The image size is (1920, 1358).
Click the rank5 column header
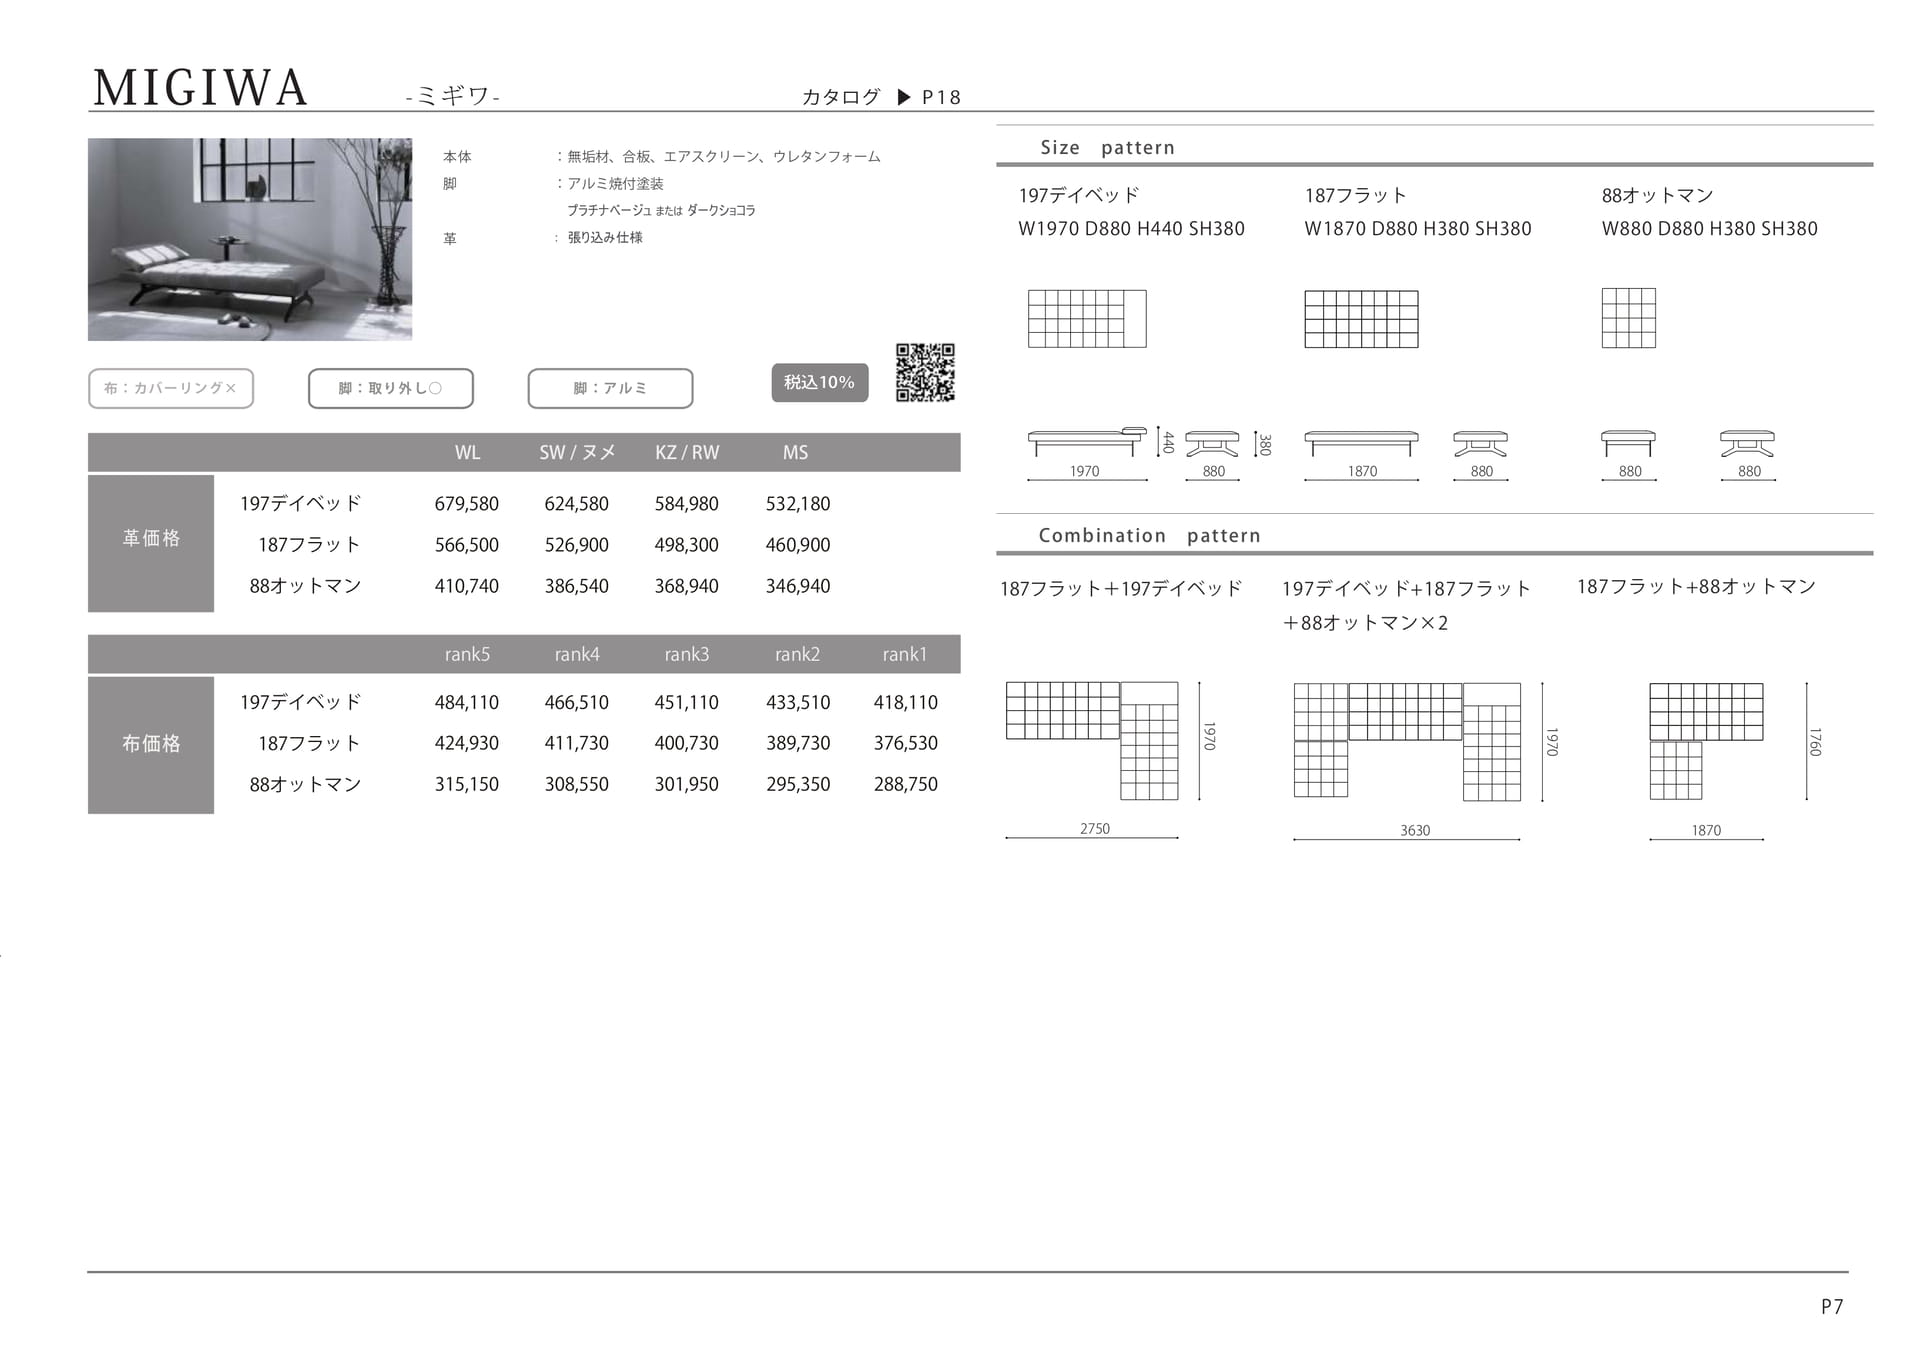click(467, 654)
